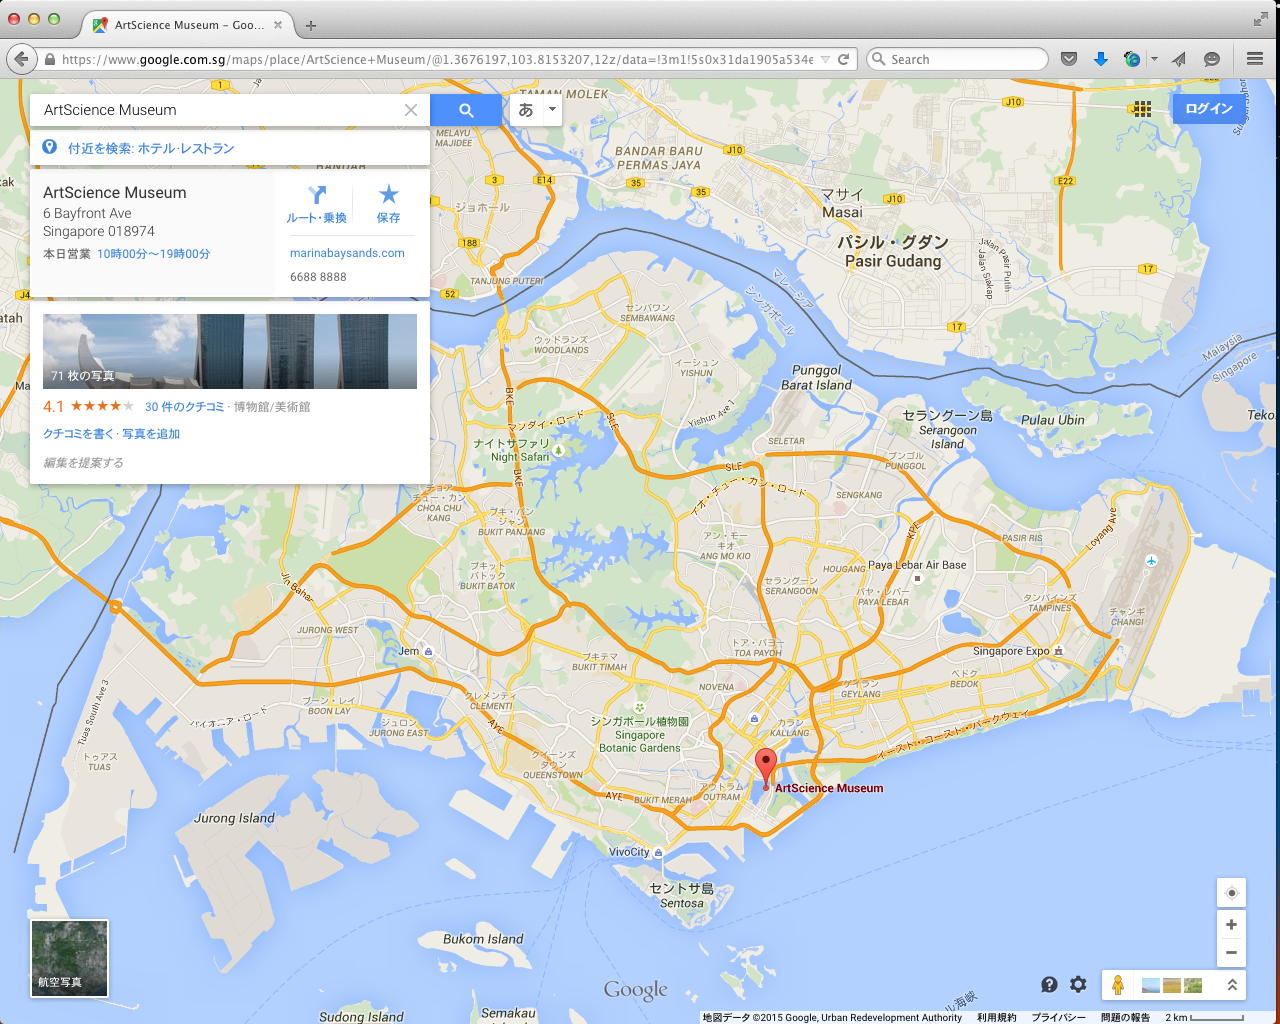The image size is (1280, 1024).
Task: Click the site lock icon in address bar
Action: [x=49, y=59]
